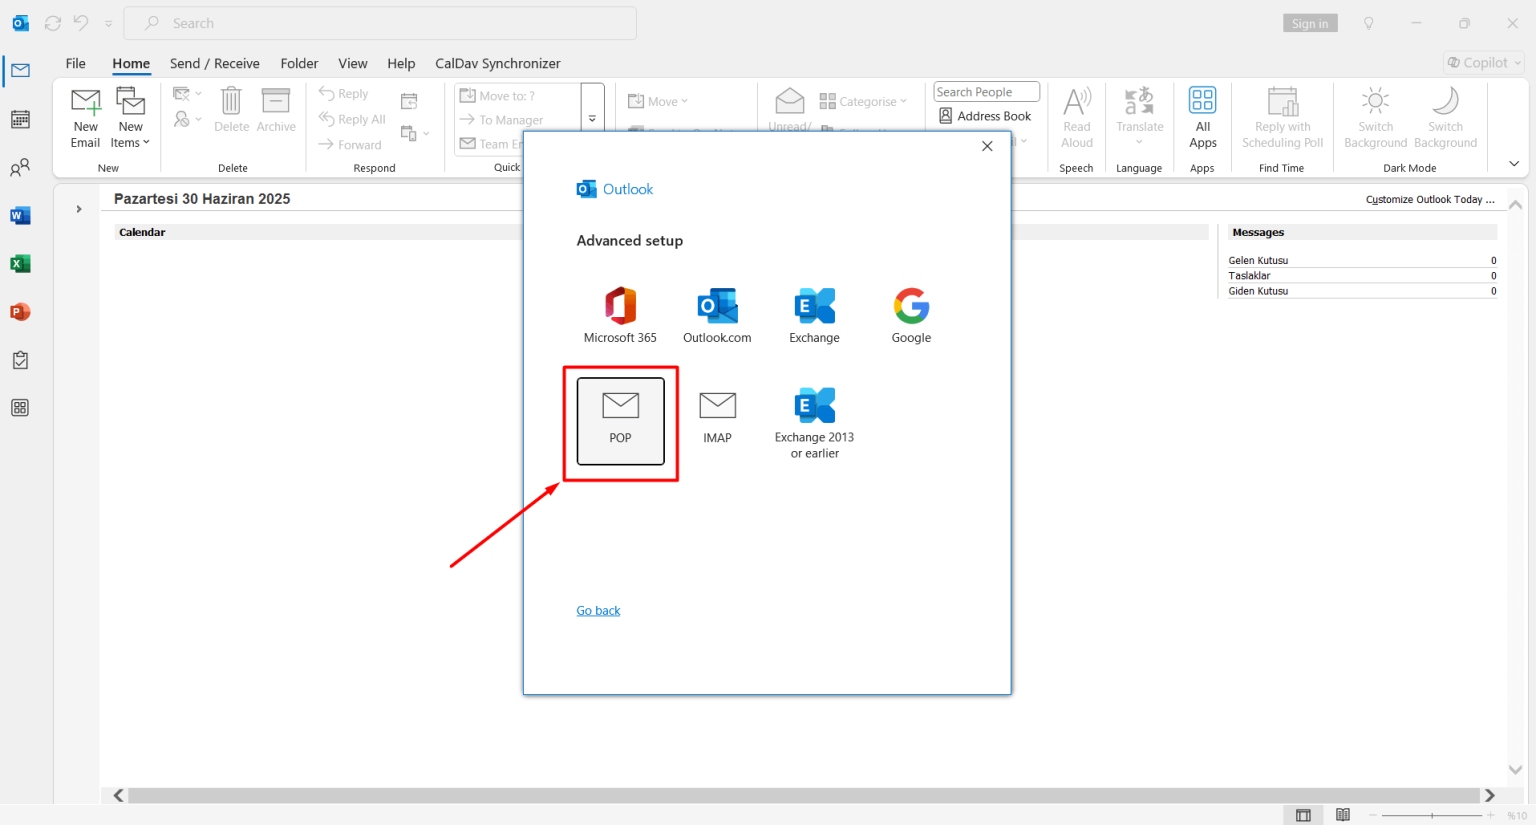Expand the New Items dropdown
This screenshot has height=825, width=1536.
(130, 117)
